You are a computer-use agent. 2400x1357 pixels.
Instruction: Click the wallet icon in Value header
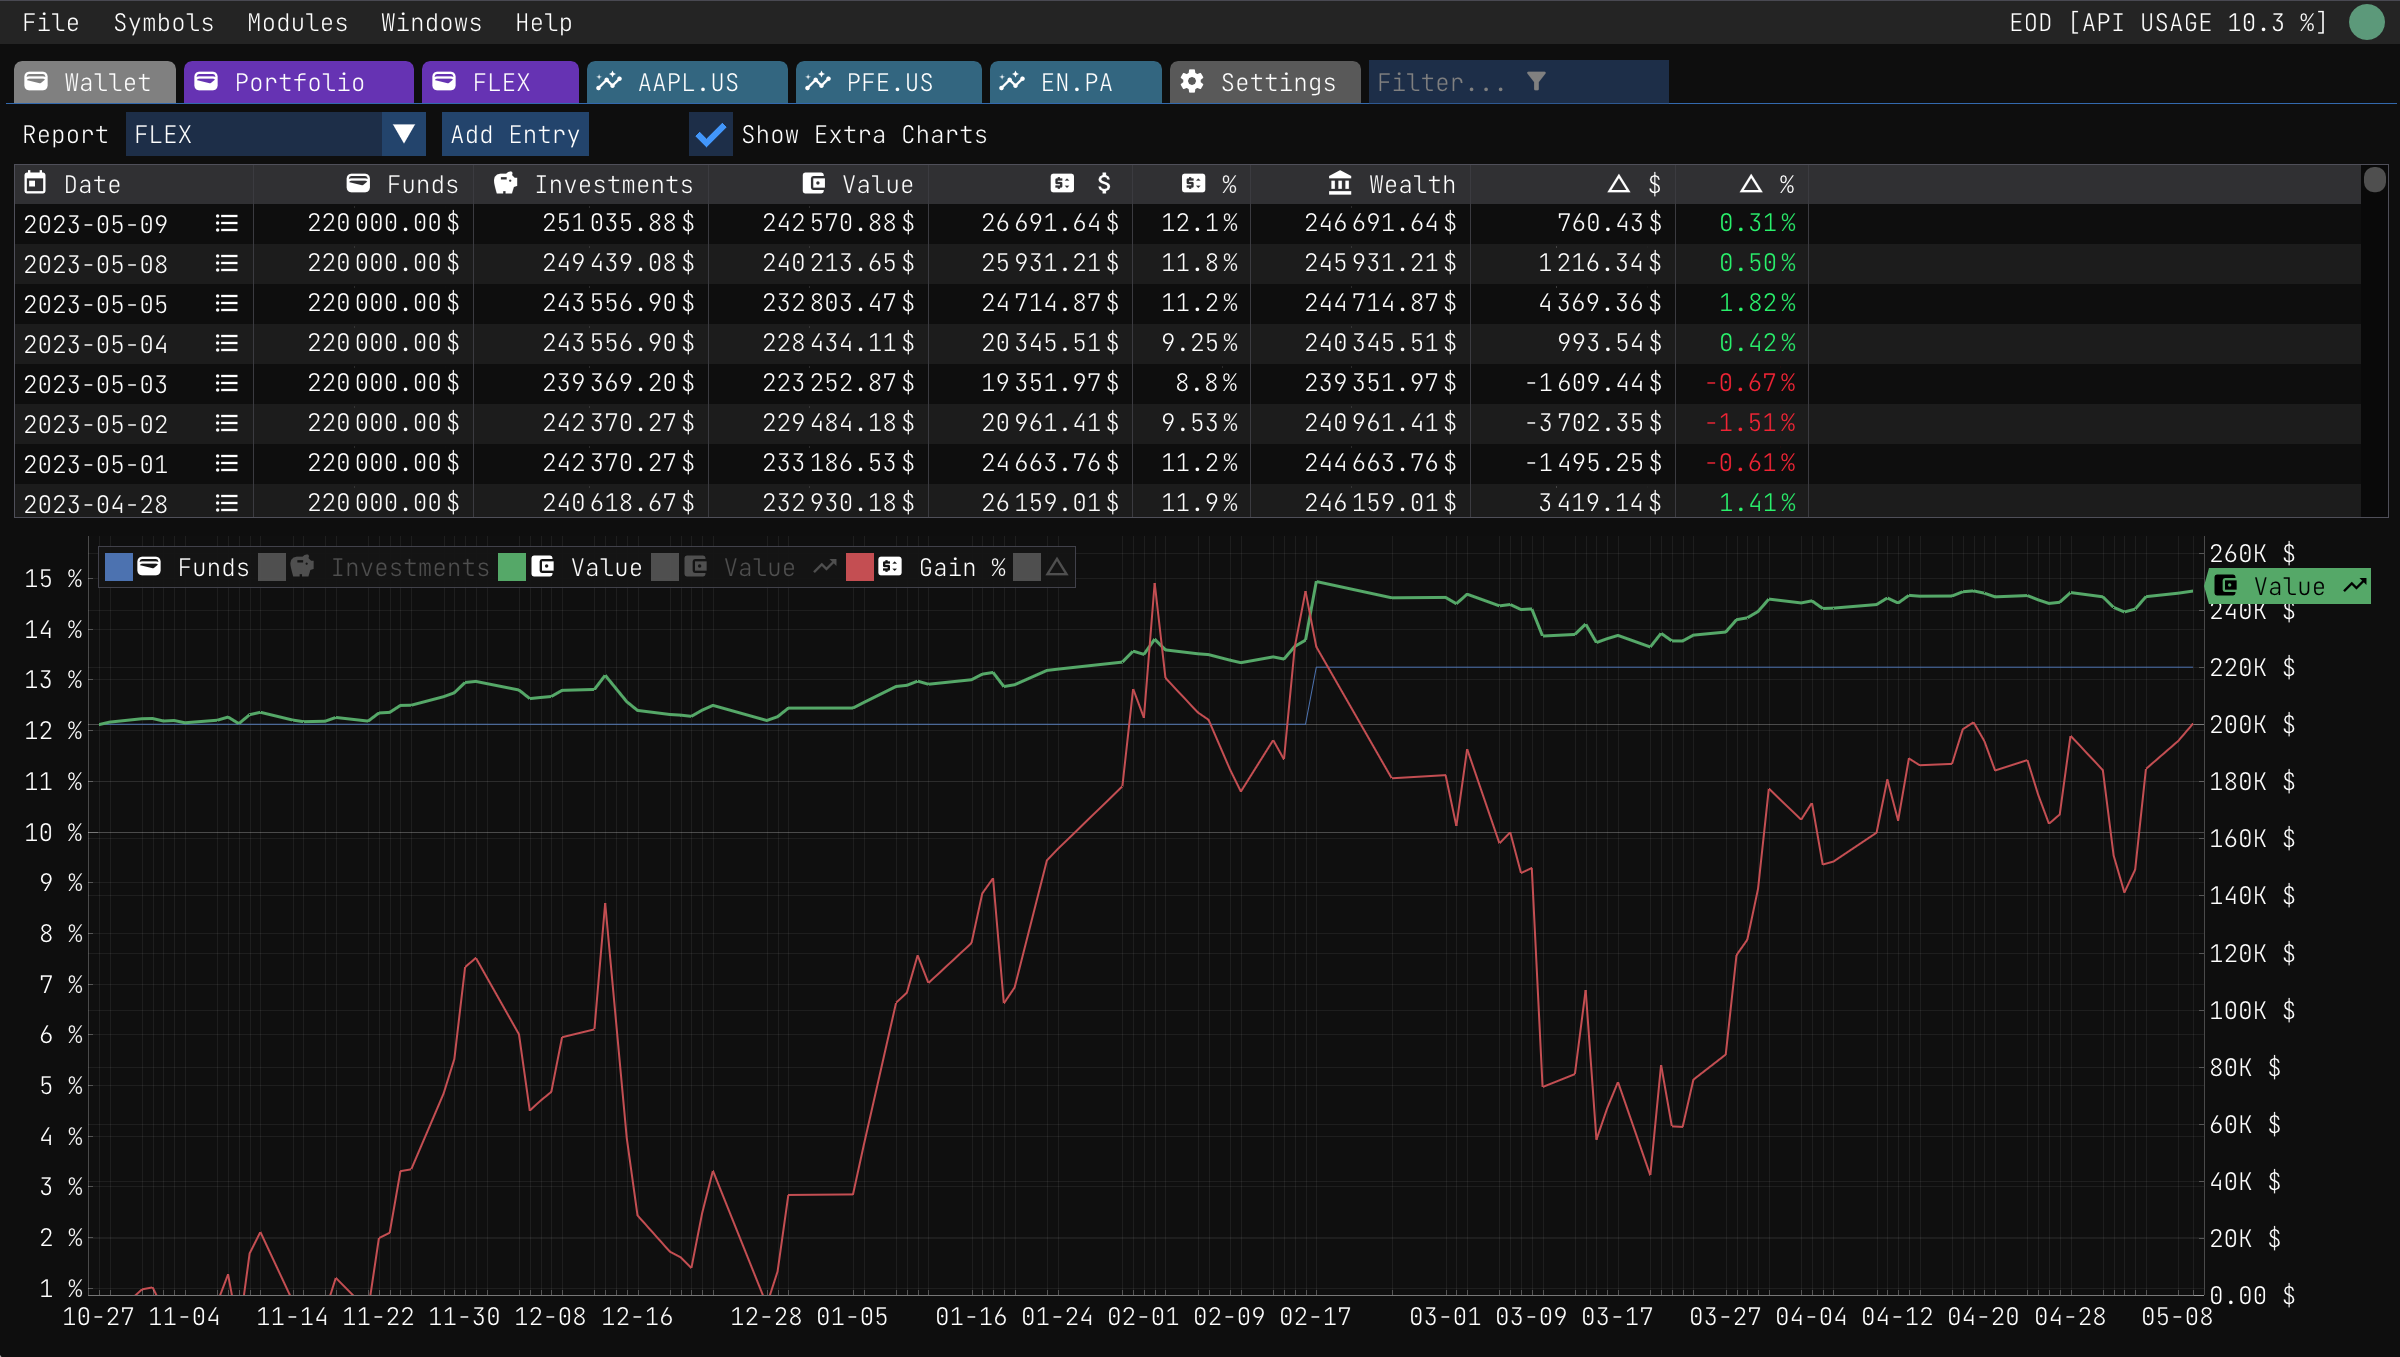pos(814,183)
